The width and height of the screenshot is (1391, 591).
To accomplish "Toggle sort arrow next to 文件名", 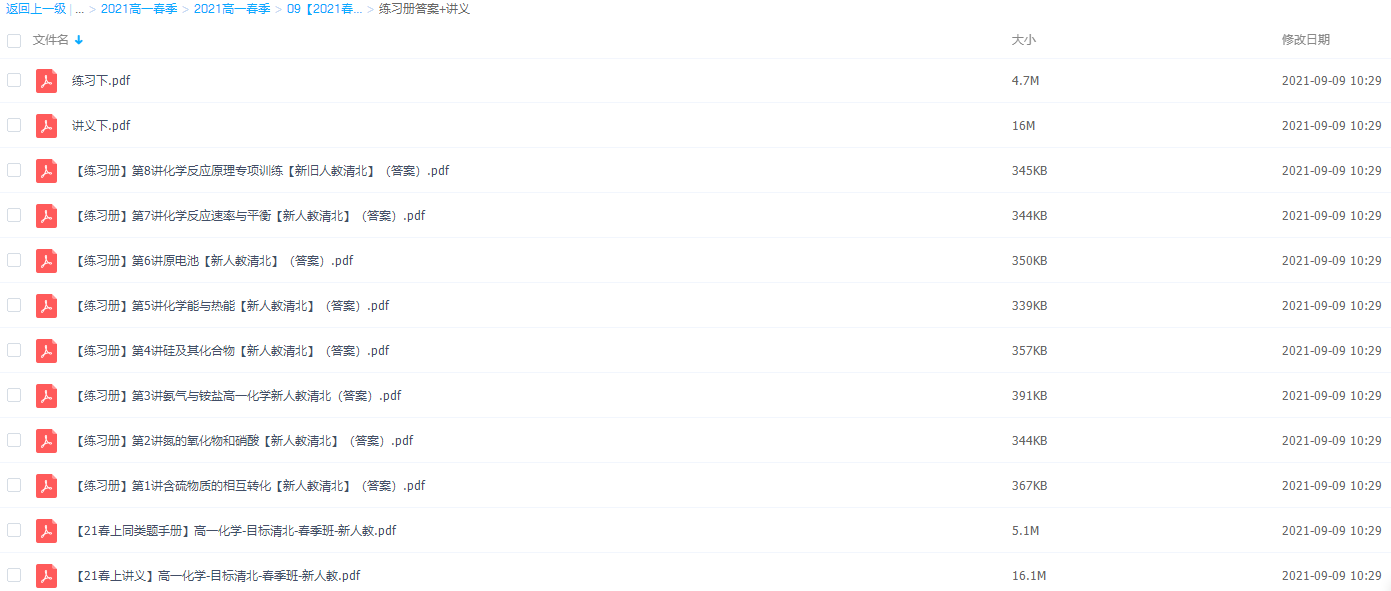I will tap(79, 40).
